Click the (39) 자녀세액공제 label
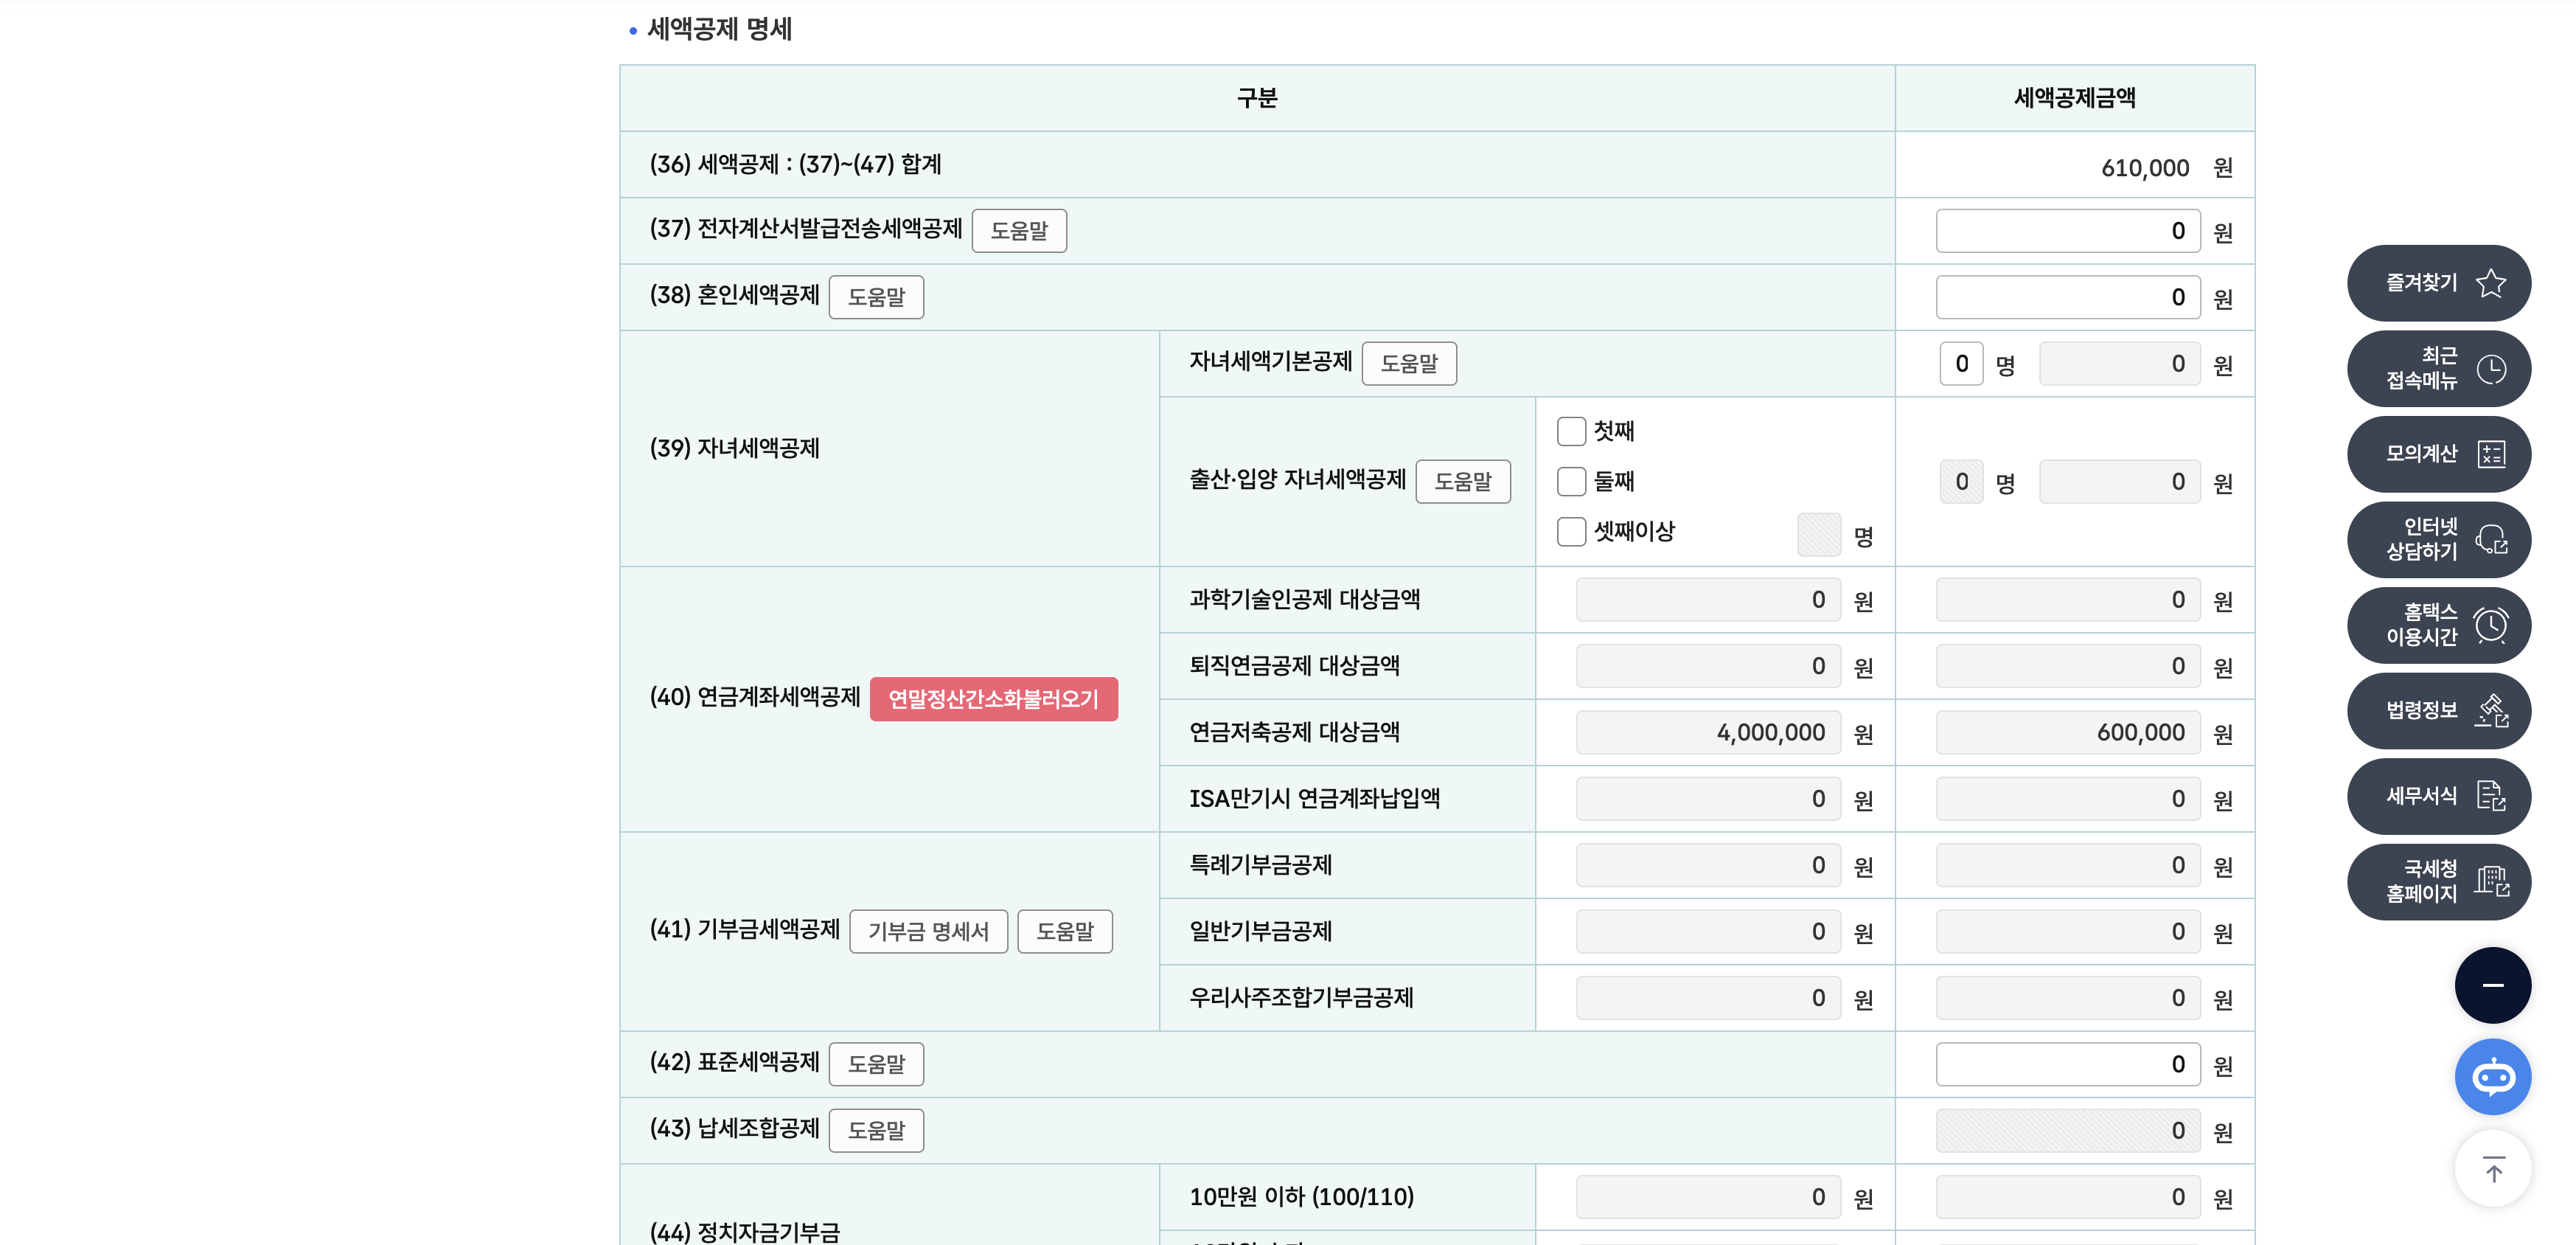Viewport: 2576px width, 1245px height. 734,448
